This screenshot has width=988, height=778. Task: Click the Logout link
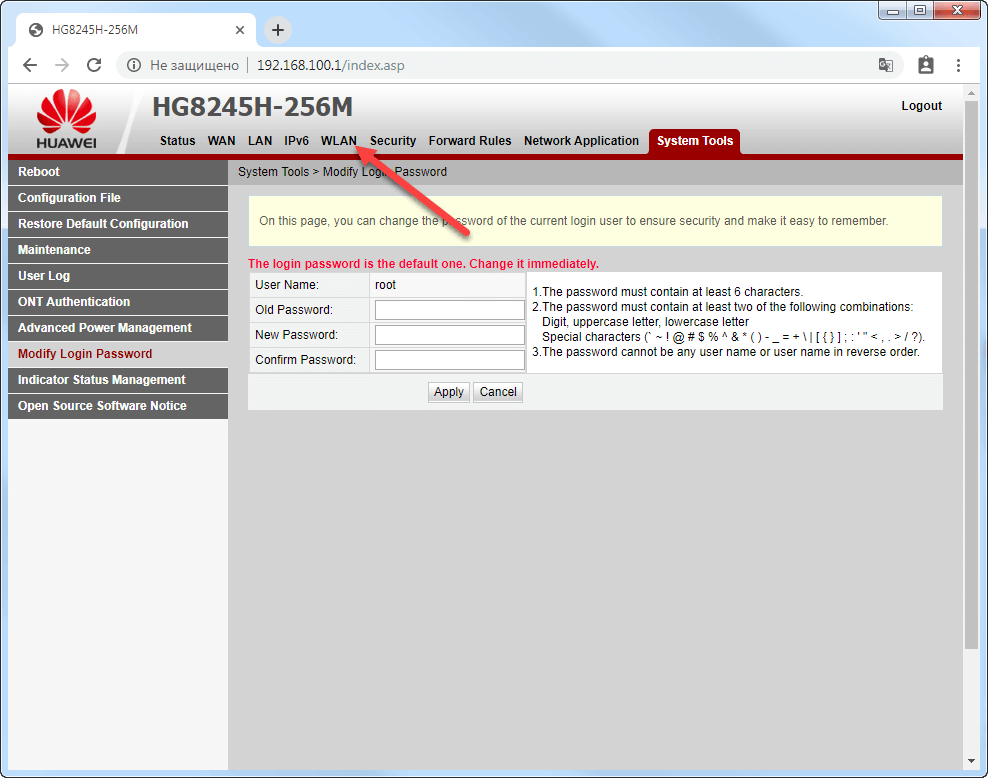coord(921,106)
